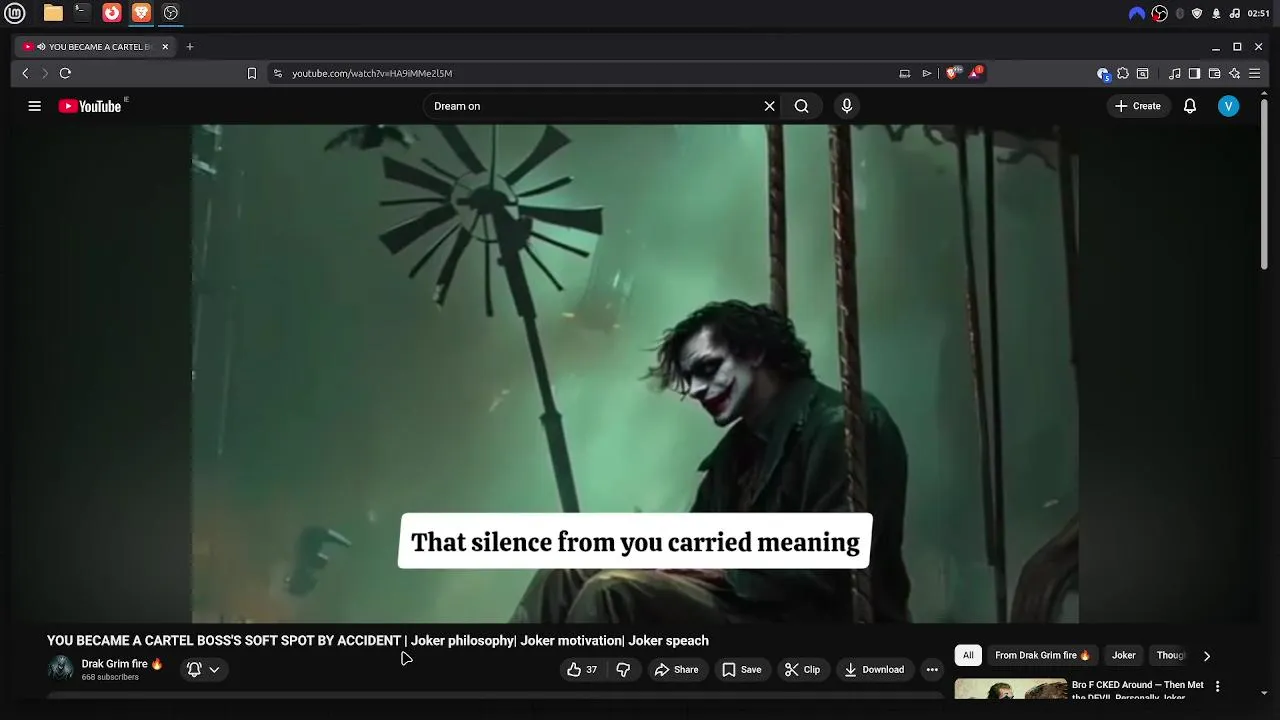The width and height of the screenshot is (1280, 720).
Task: Click the address bar URL
Action: (x=372, y=73)
